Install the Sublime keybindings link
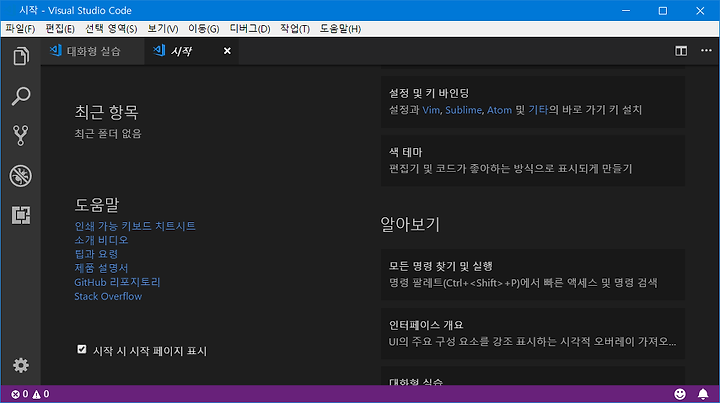 coord(463,110)
